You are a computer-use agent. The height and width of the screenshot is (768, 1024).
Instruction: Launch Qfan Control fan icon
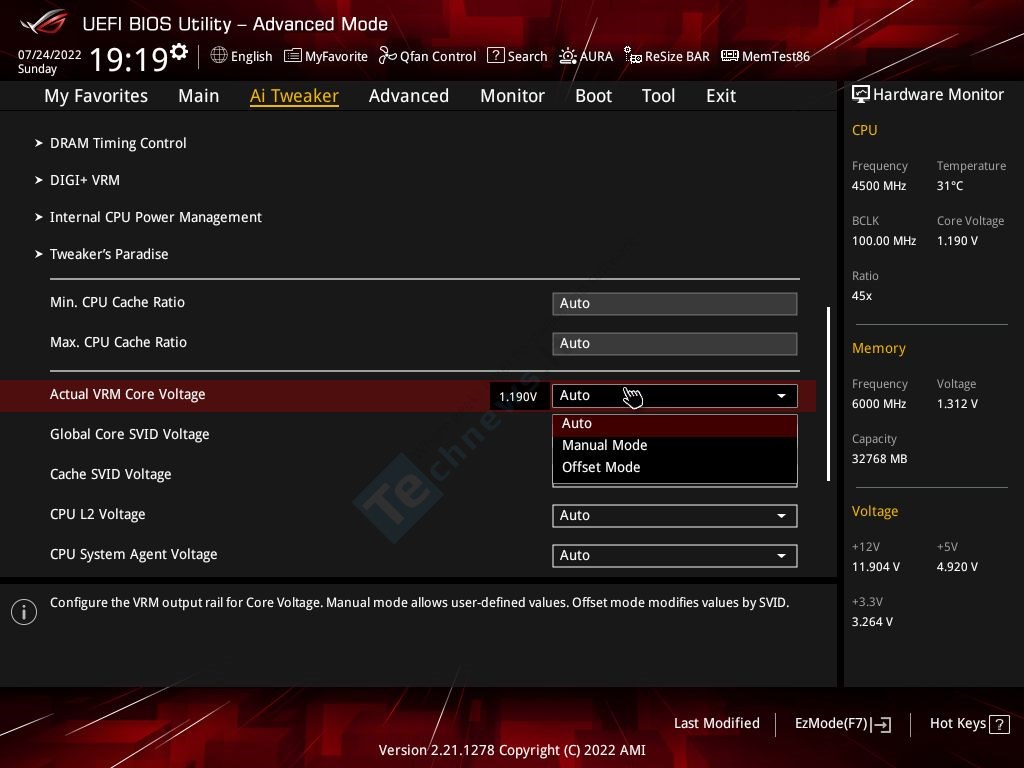click(387, 56)
